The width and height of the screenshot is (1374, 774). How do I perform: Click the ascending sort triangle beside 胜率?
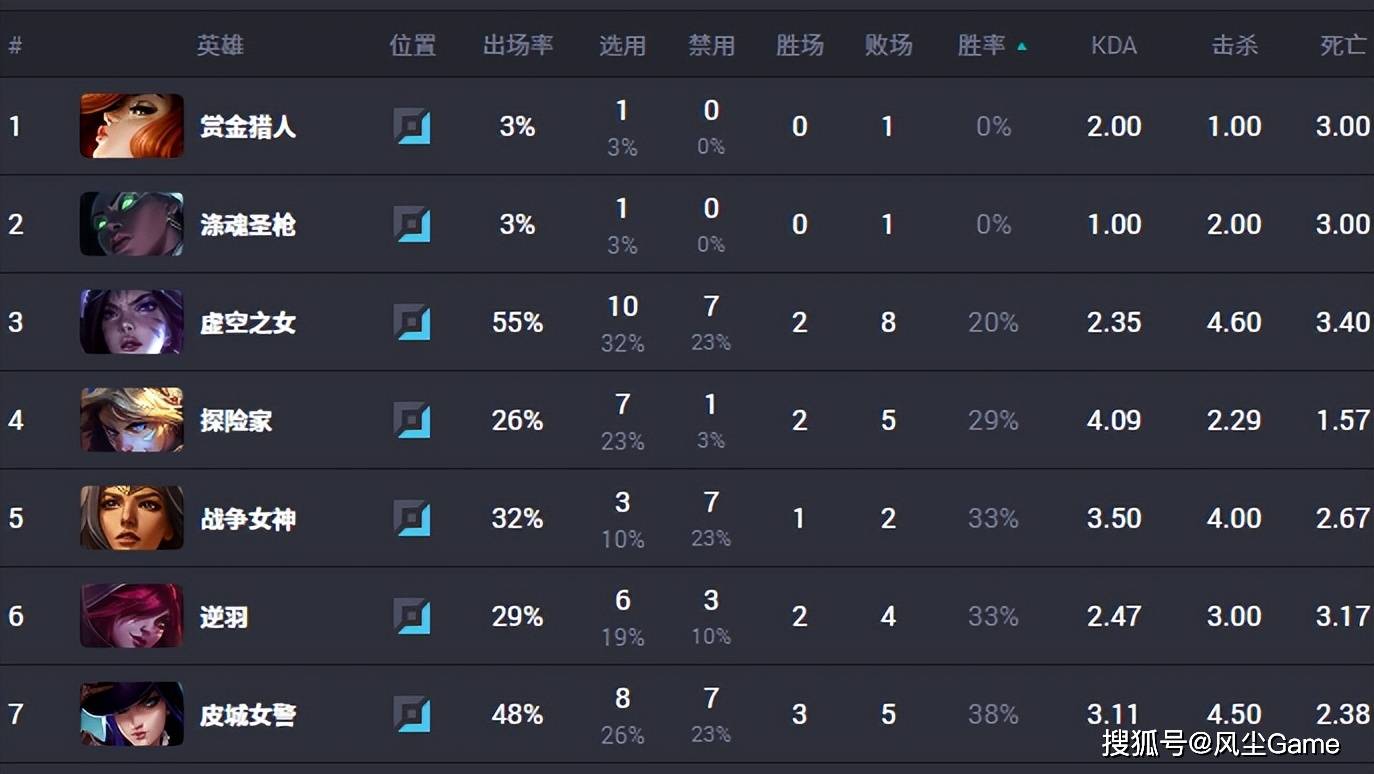1022,44
